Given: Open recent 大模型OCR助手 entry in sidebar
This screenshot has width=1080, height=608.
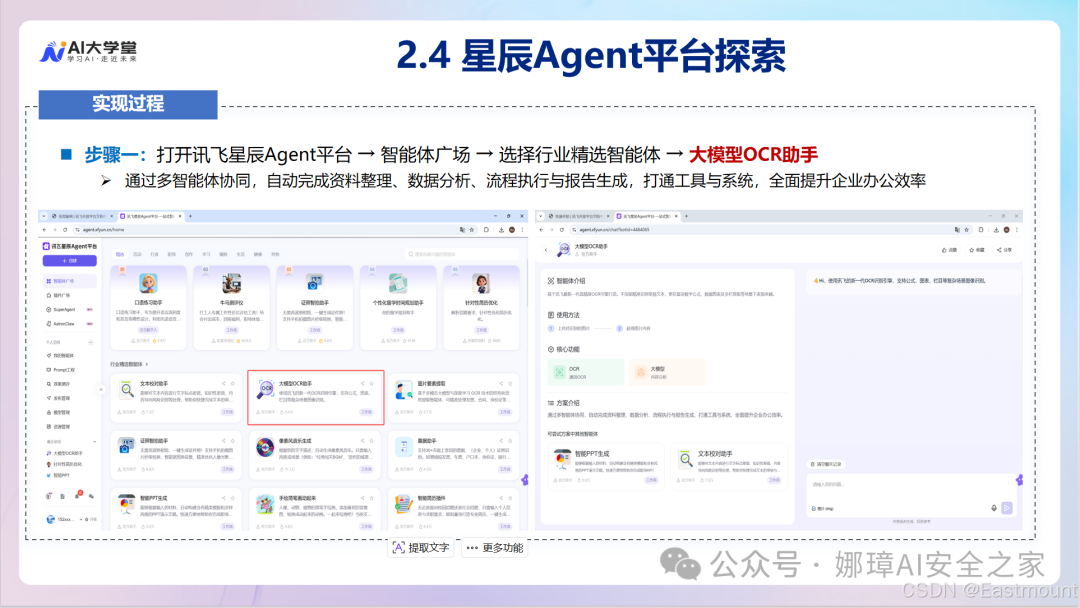Looking at the screenshot, I should [66, 453].
